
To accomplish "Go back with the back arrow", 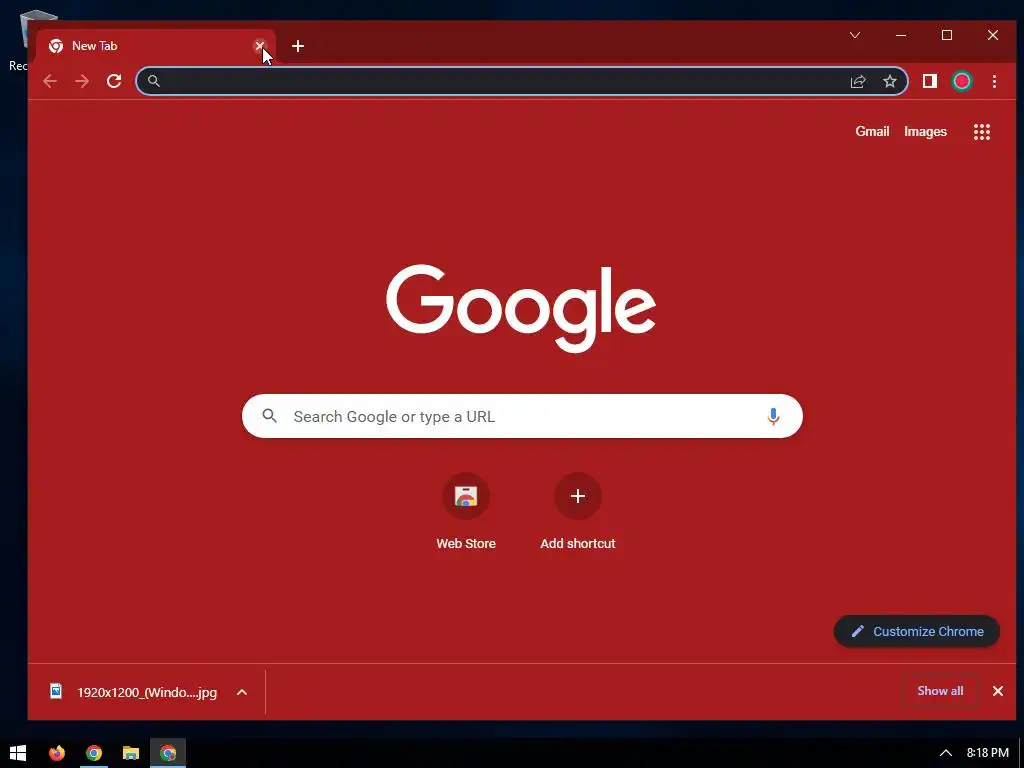I will coord(50,81).
